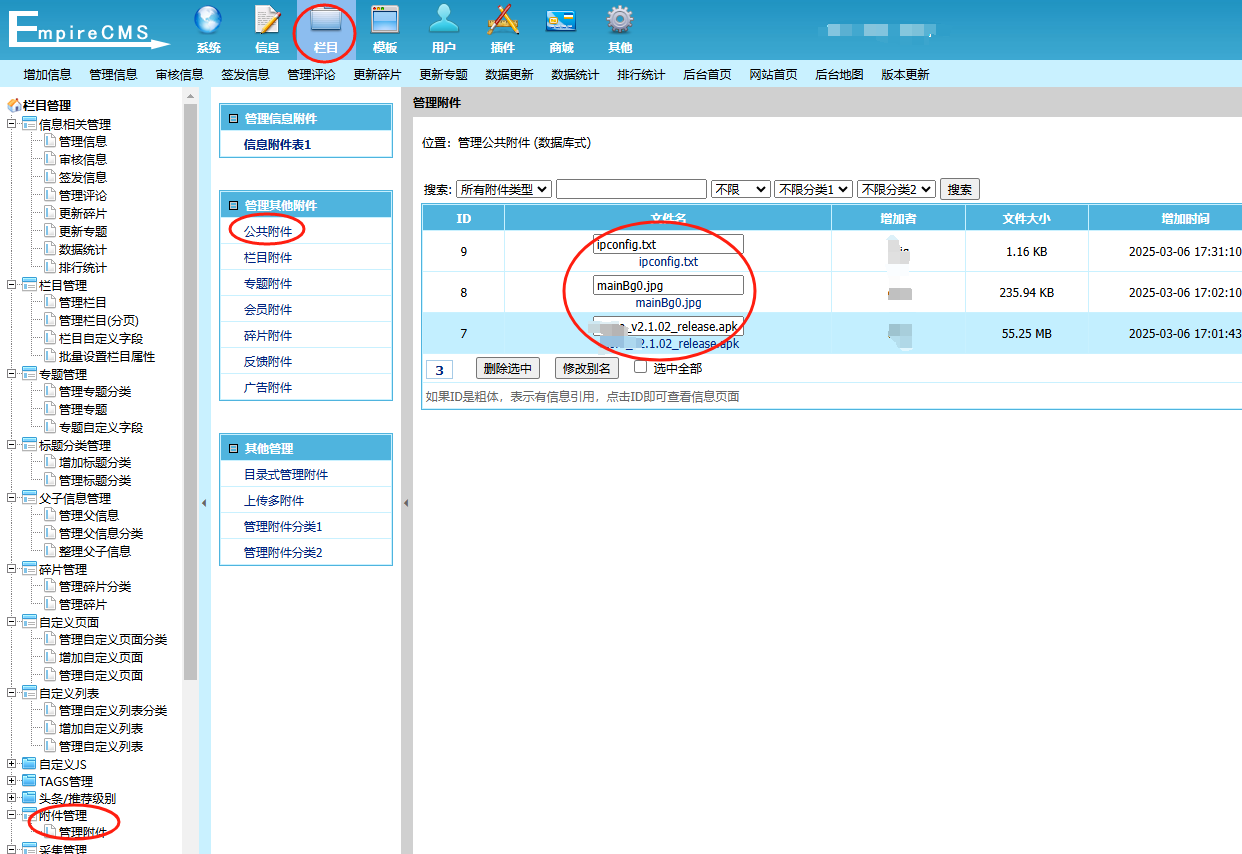Click the ipconfig.txt alias input field
1242x854 pixels.
click(x=668, y=244)
